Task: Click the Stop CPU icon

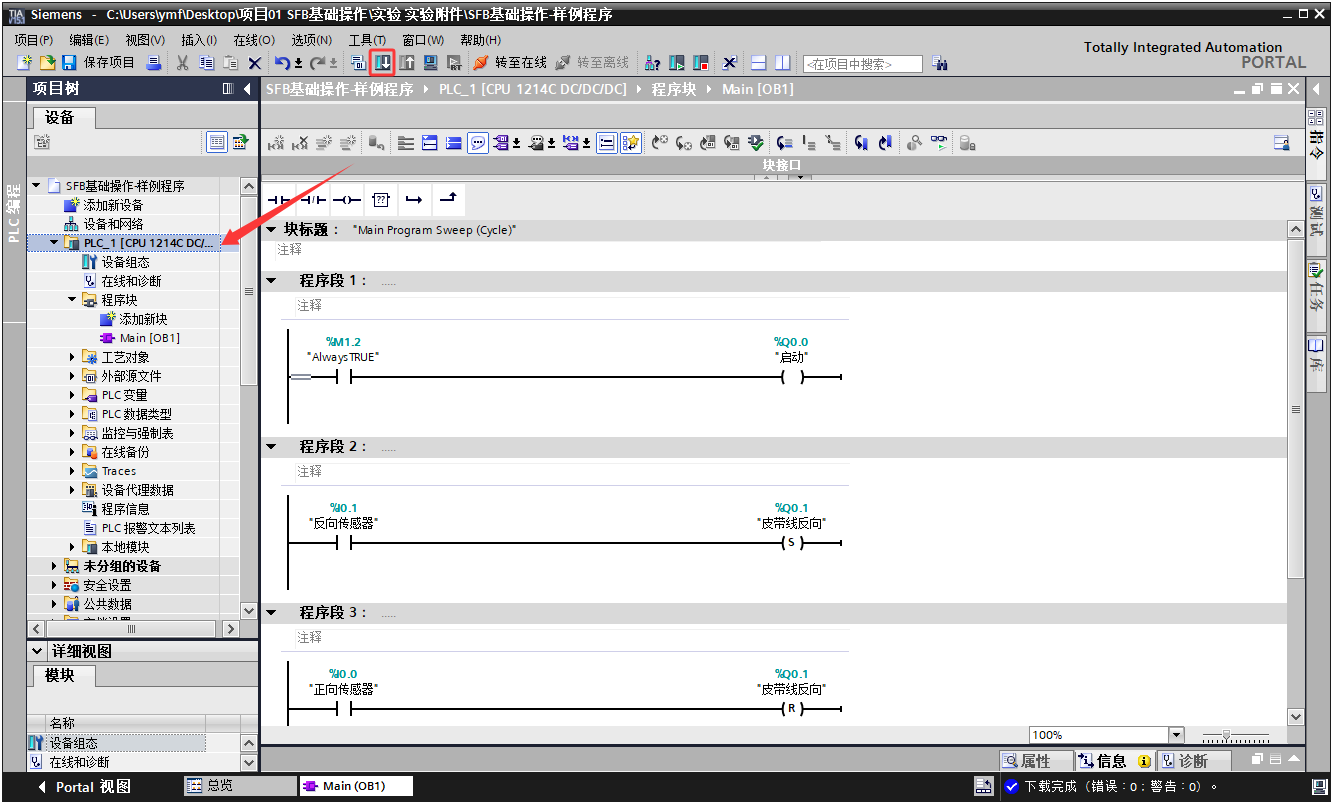Action: pos(701,63)
